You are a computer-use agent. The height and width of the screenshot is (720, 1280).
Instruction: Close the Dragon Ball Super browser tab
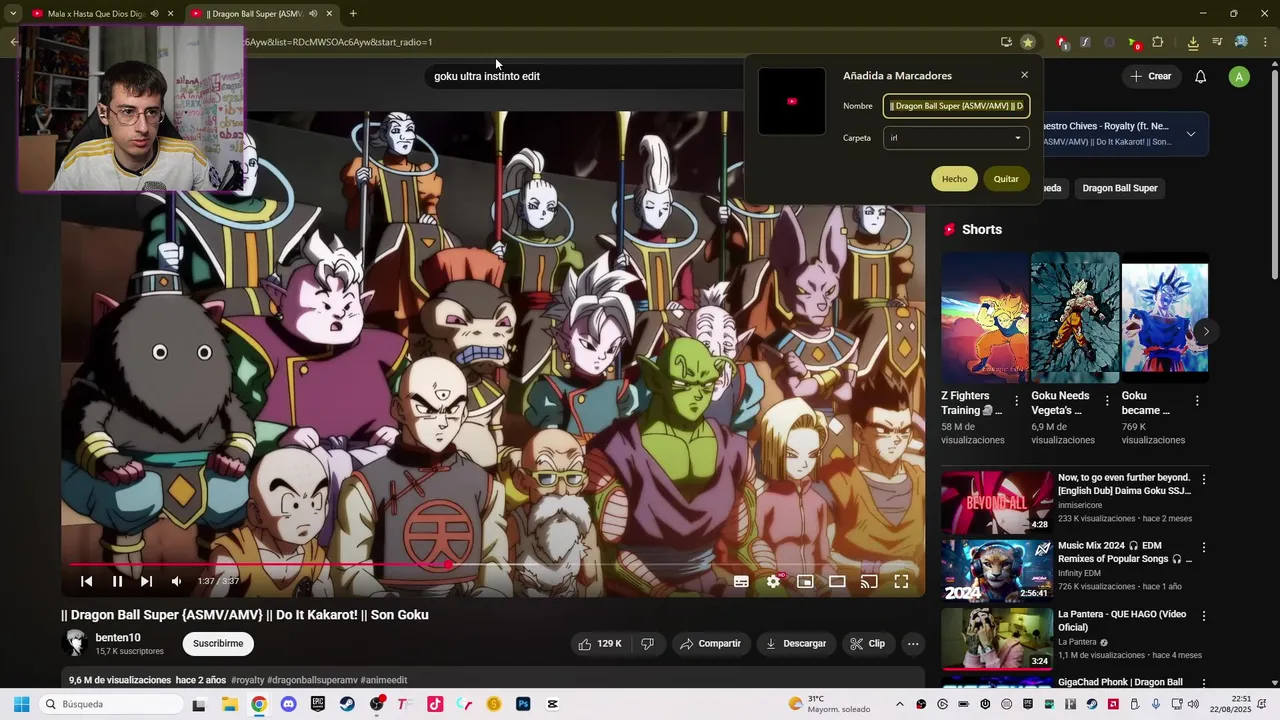pos(329,14)
